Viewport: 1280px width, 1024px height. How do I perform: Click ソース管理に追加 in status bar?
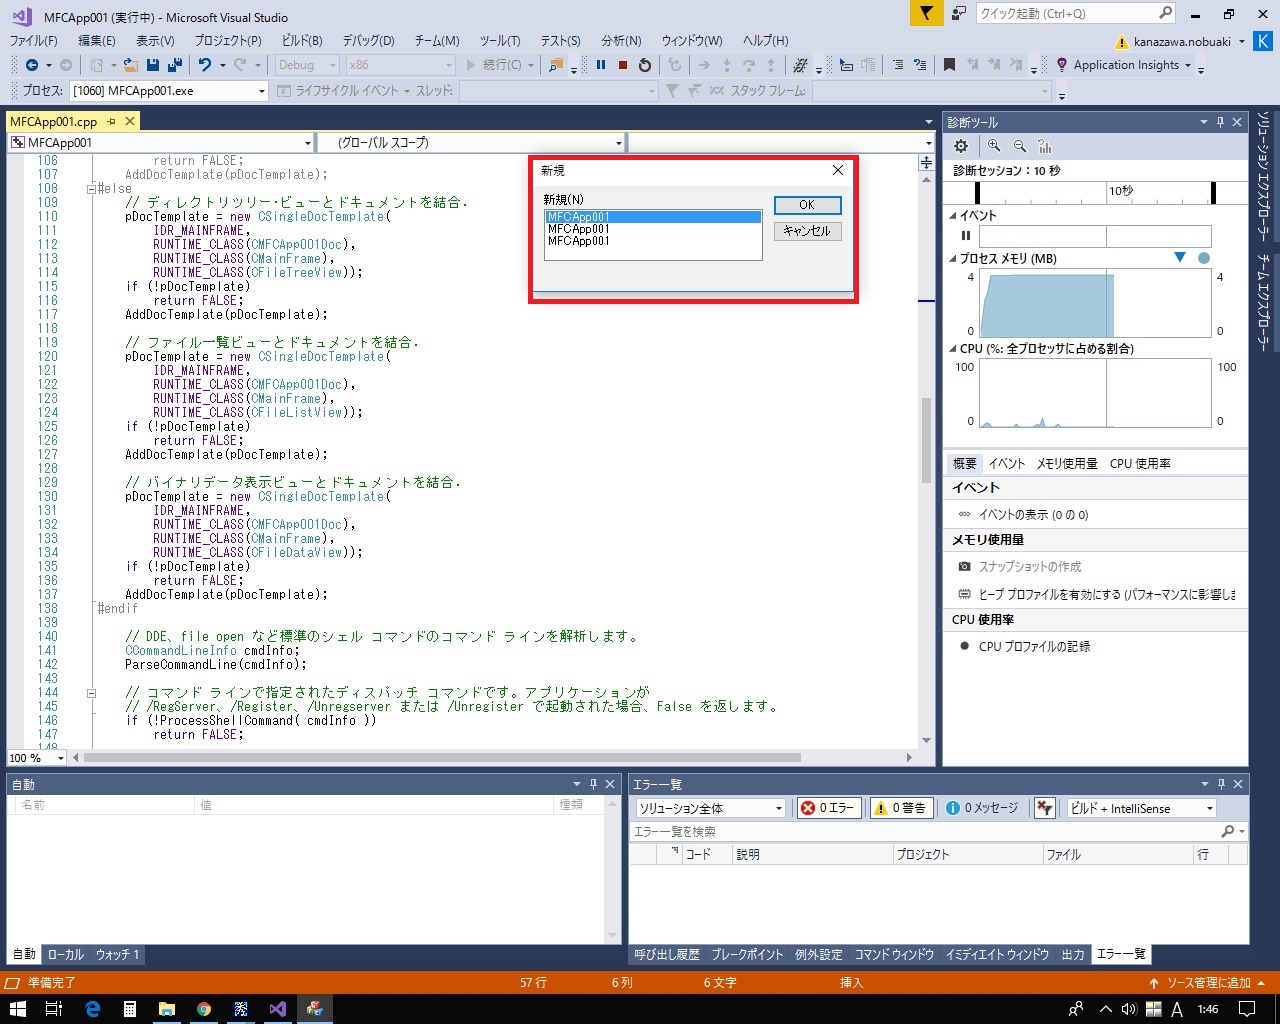[x=1208, y=983]
